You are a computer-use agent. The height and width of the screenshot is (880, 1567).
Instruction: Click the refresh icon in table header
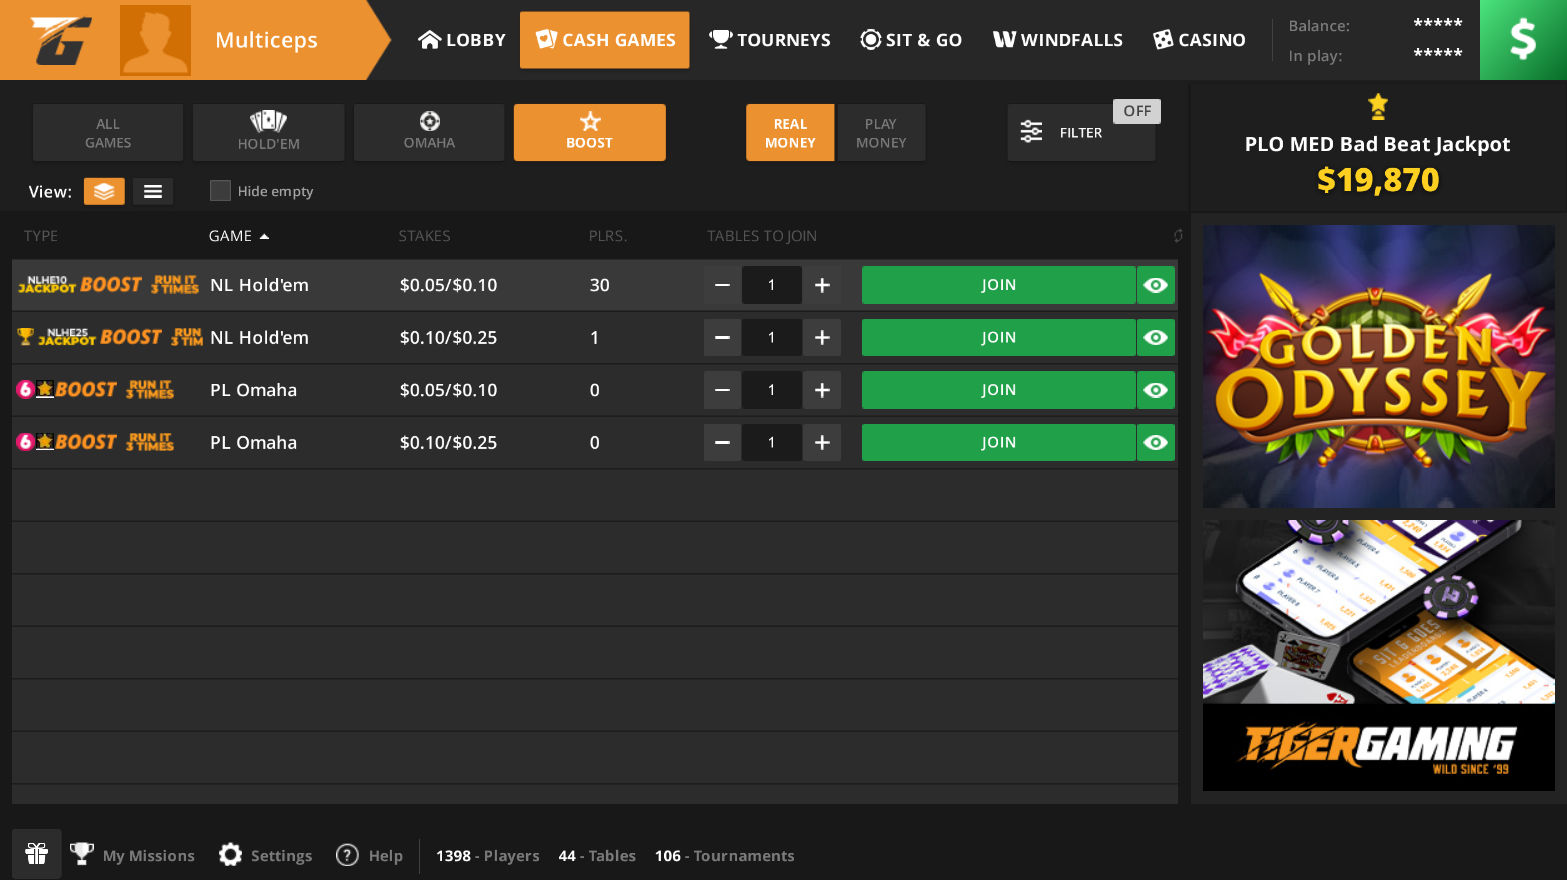point(1177,236)
